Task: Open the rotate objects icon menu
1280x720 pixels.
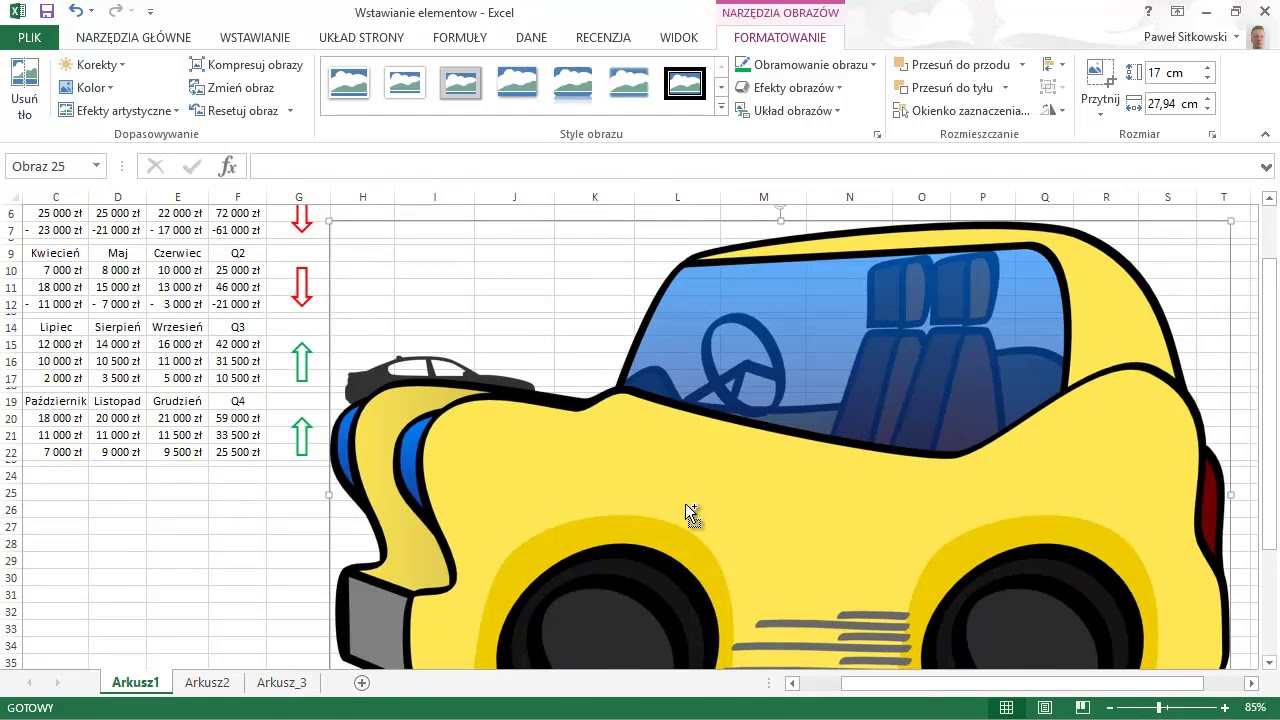Action: (1053, 111)
